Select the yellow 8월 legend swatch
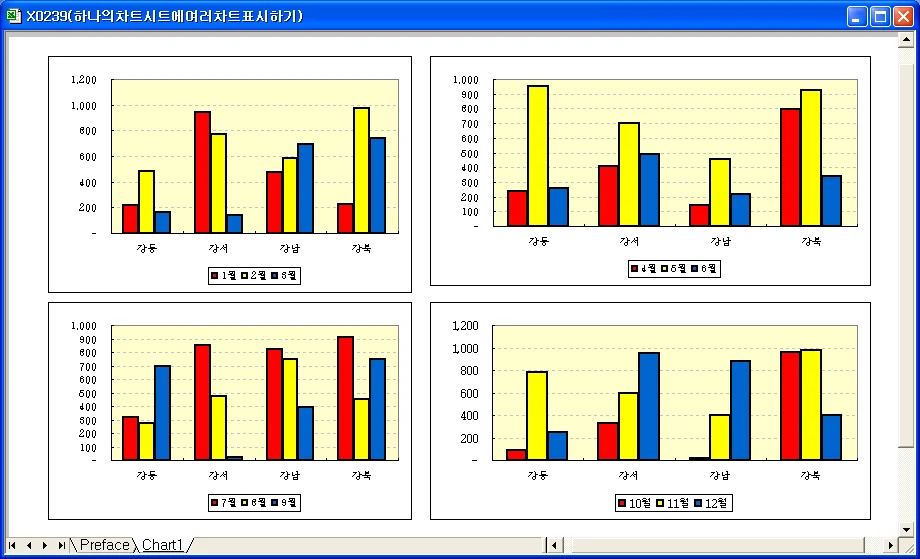920x559 pixels. tap(245, 503)
